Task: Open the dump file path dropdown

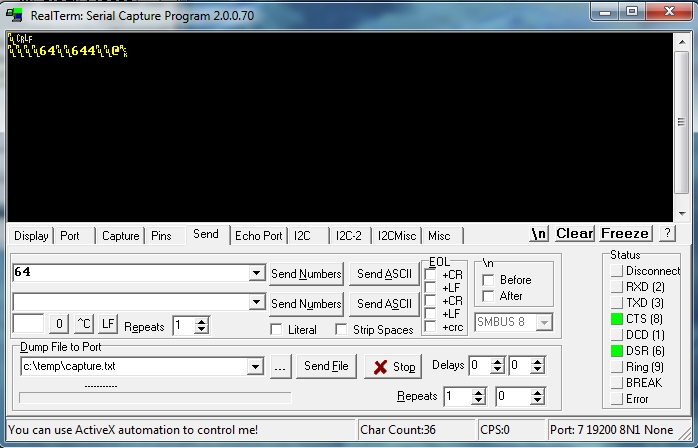Action: (257, 367)
